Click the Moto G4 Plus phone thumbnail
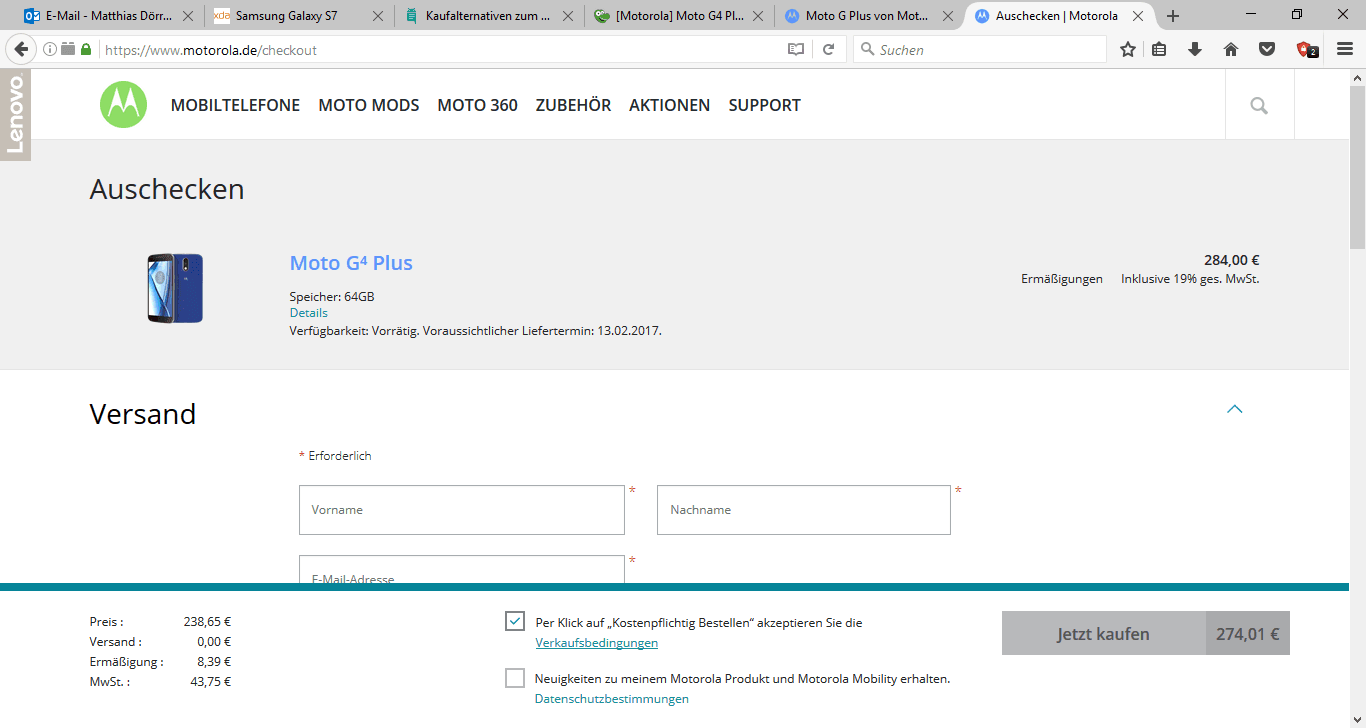 point(175,288)
